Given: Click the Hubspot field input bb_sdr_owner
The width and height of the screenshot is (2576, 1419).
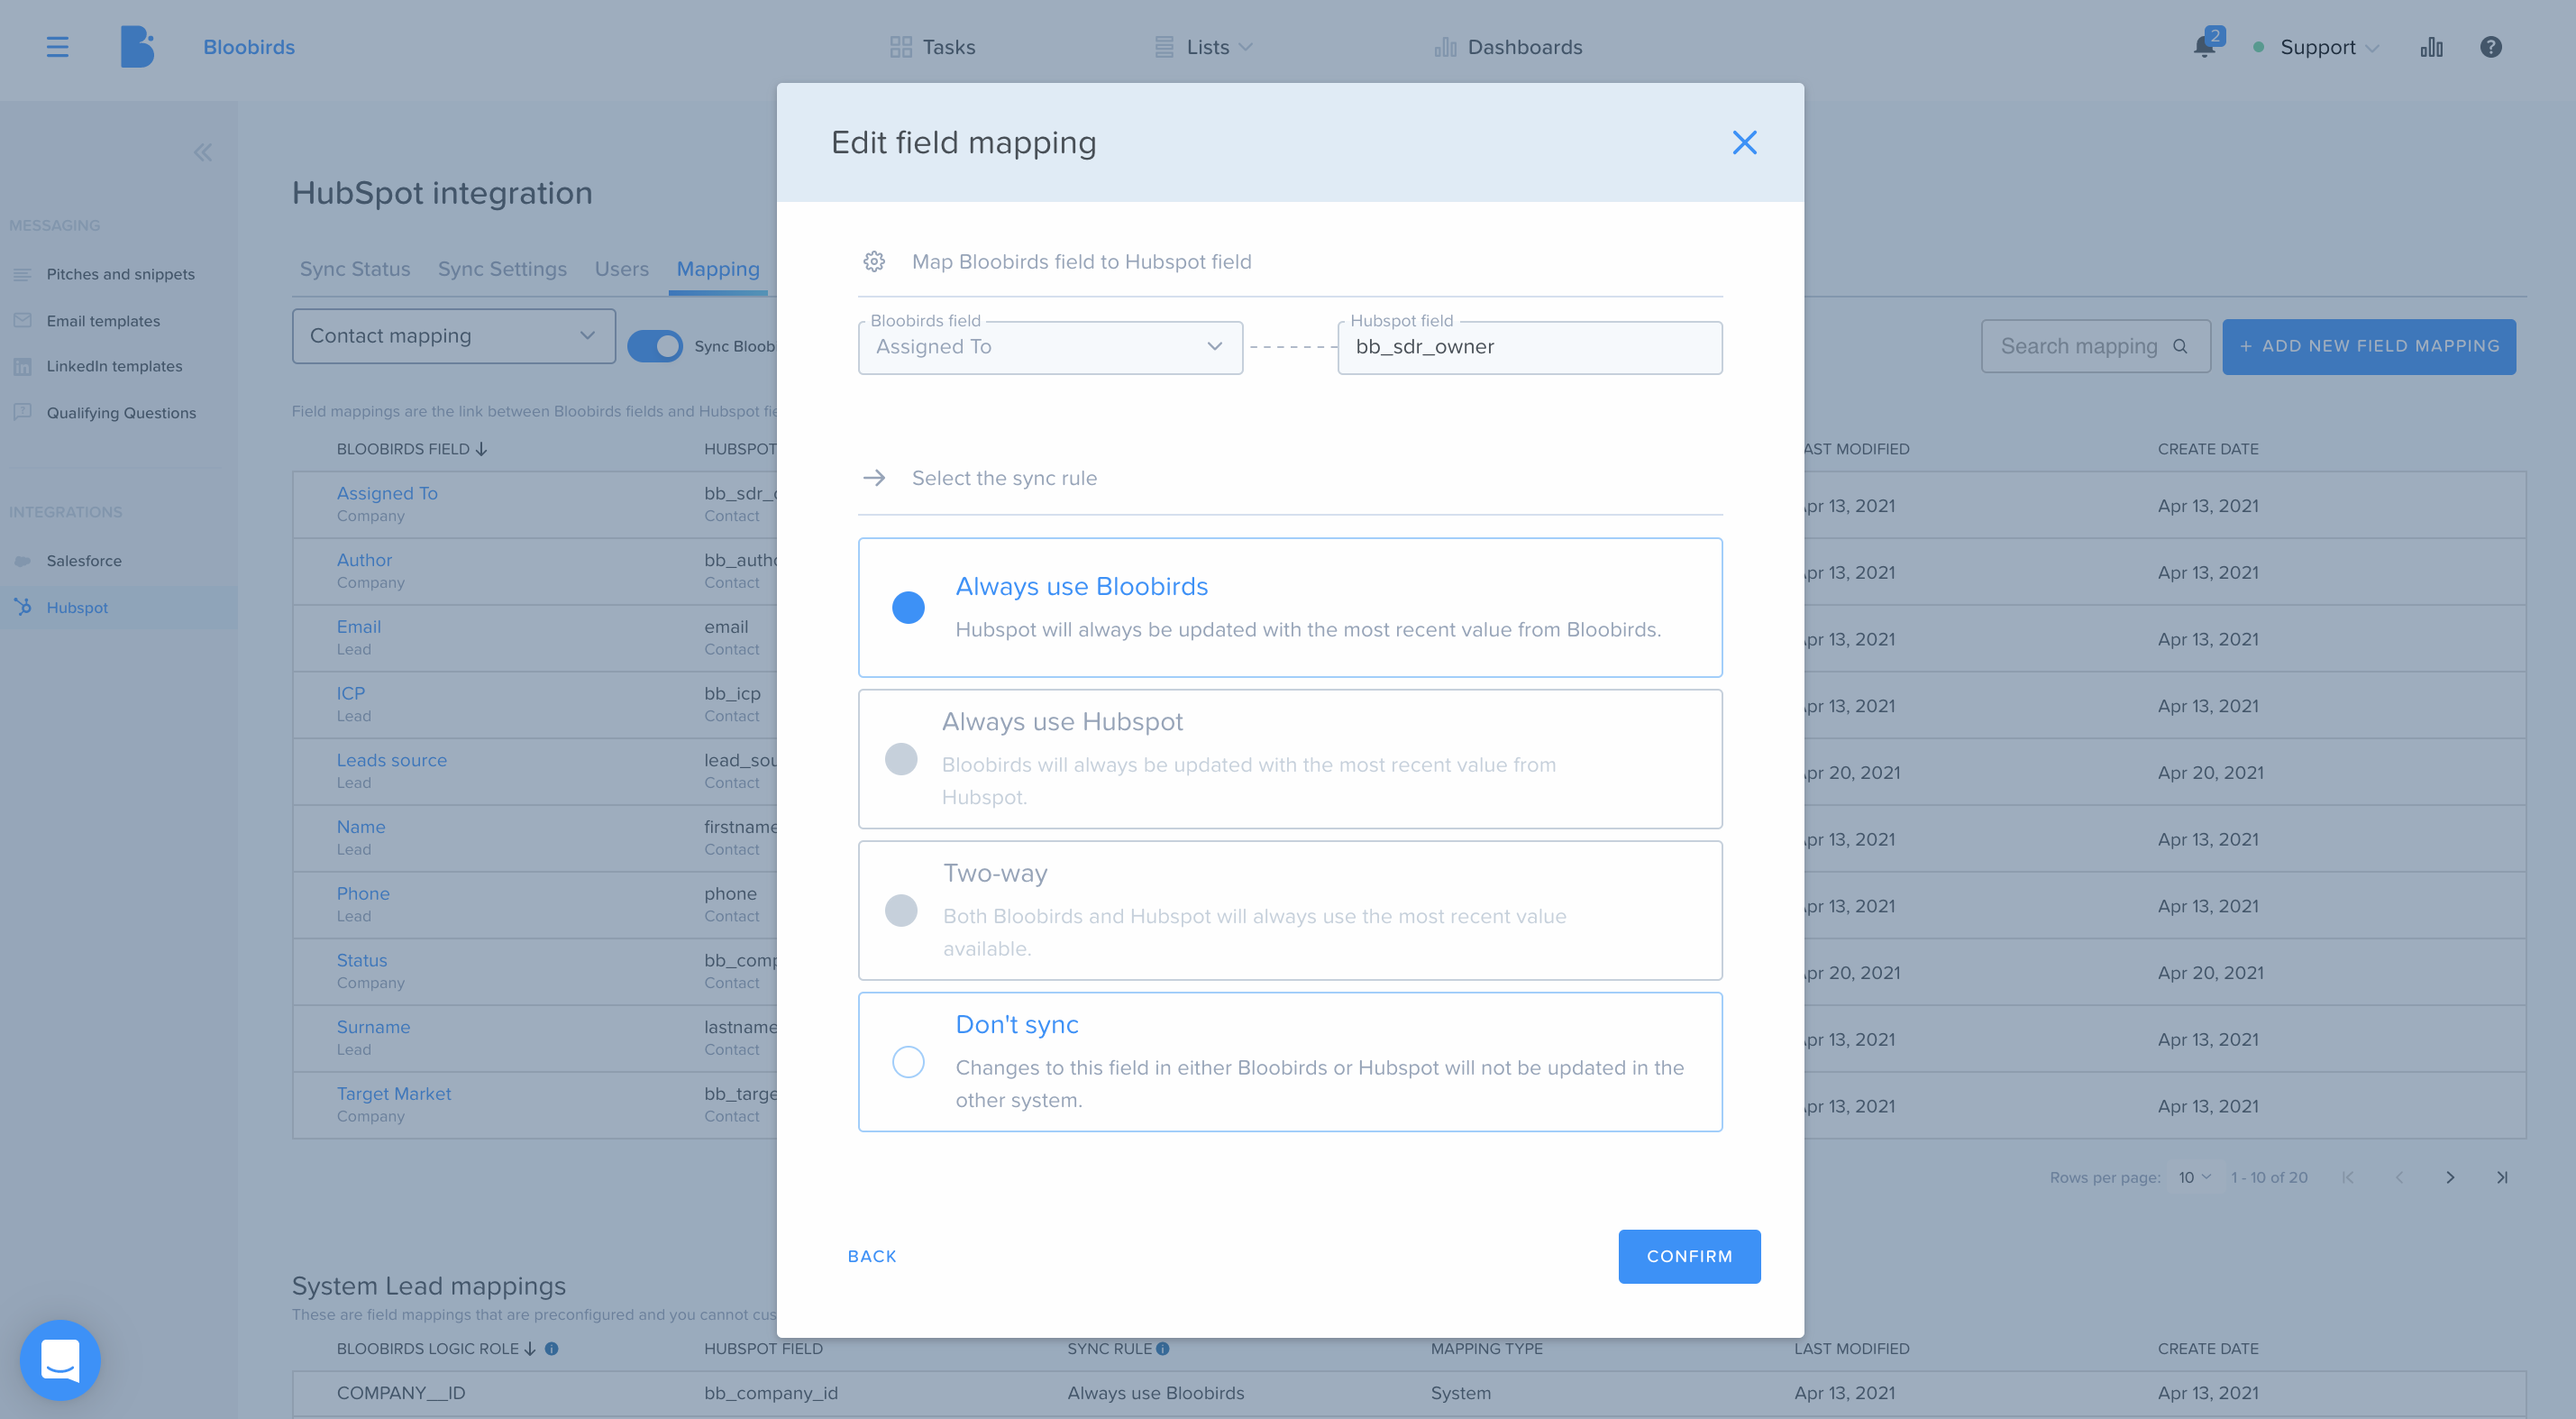Looking at the screenshot, I should [1529, 347].
